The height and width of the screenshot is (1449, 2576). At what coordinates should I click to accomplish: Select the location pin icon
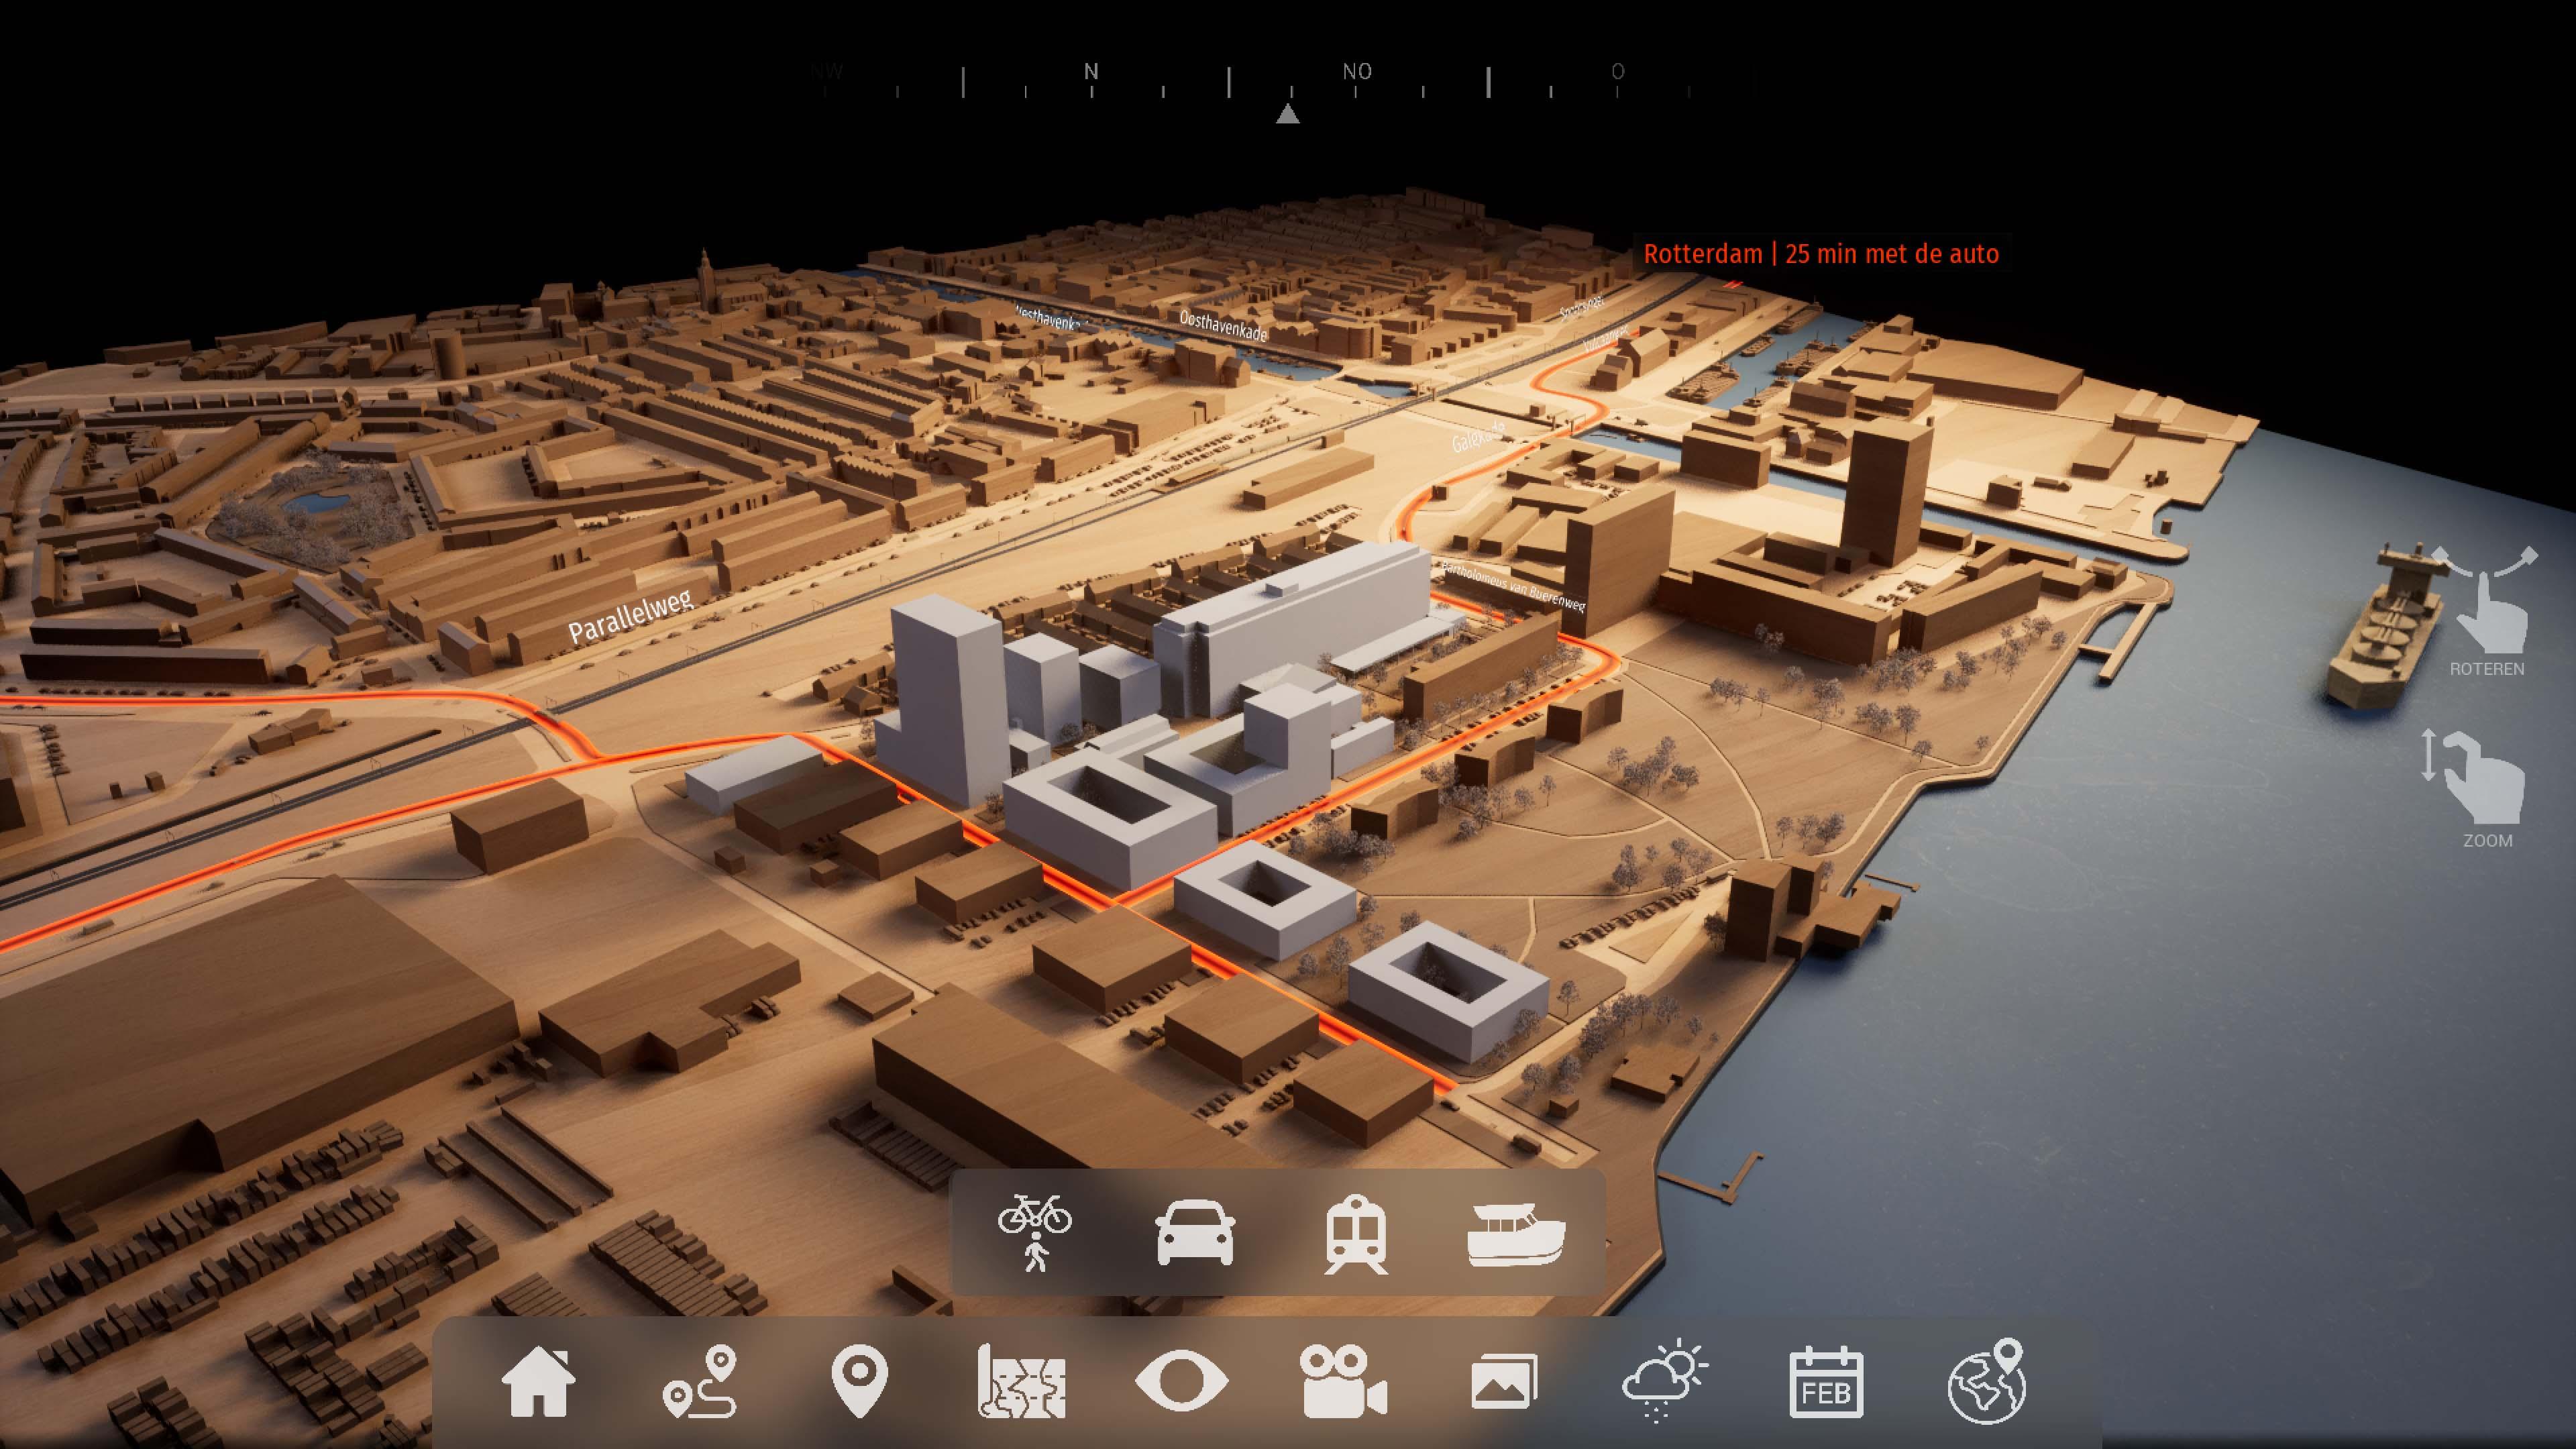(860, 1381)
